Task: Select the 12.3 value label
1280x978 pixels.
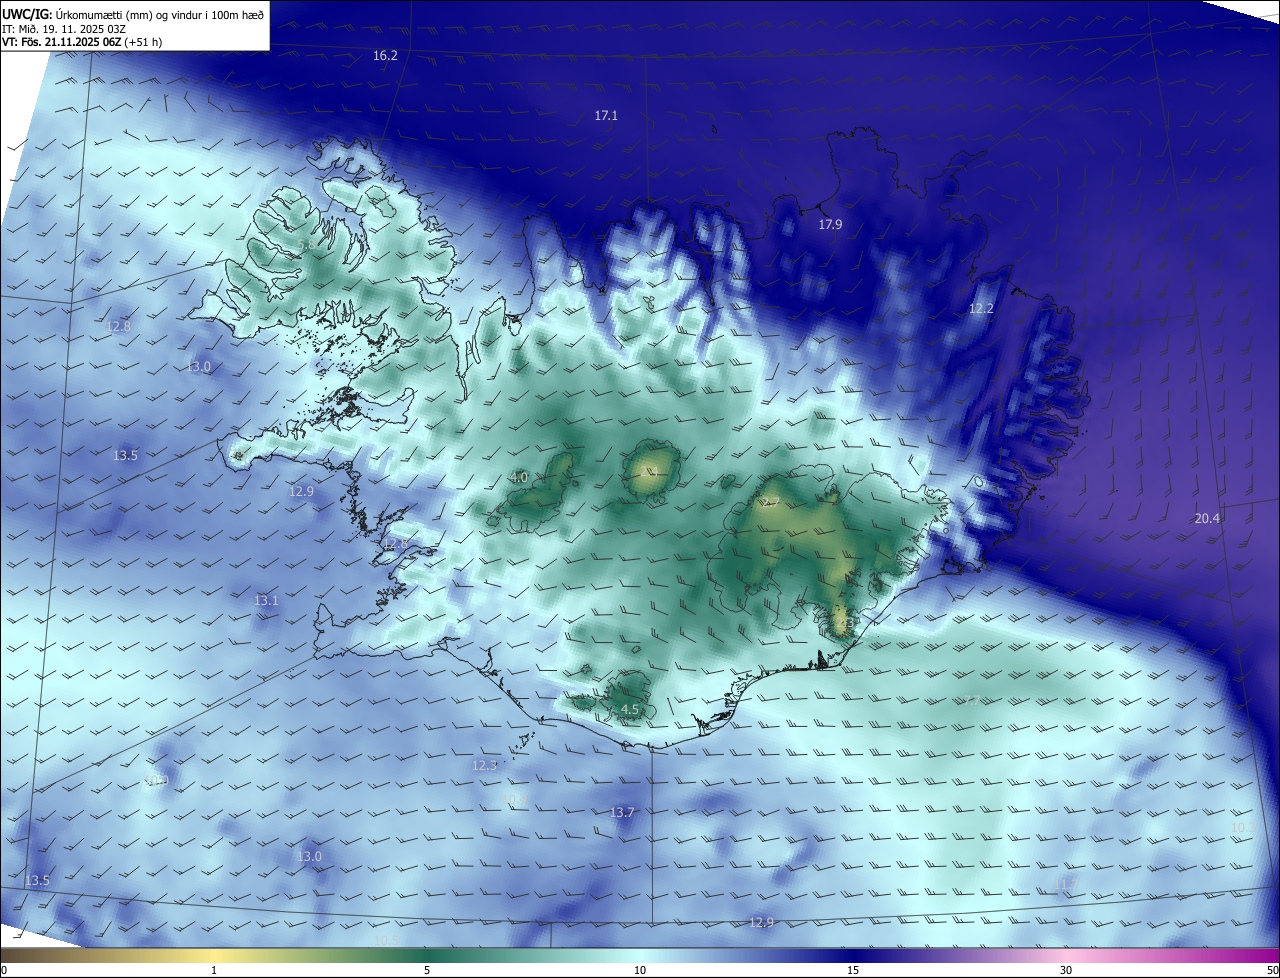Action: (x=484, y=766)
